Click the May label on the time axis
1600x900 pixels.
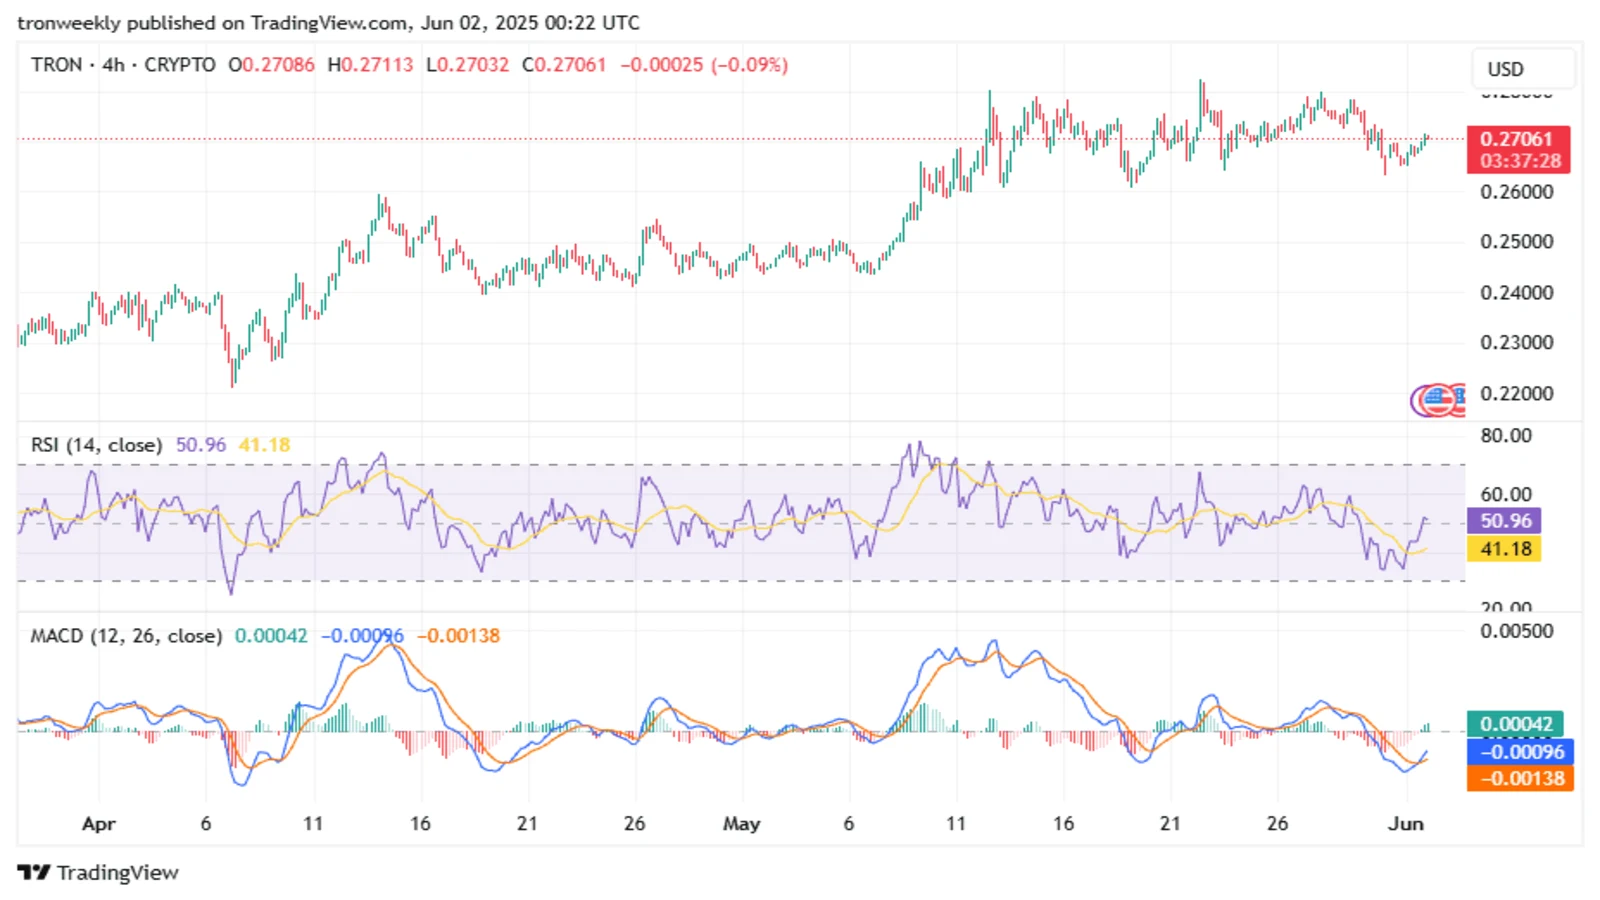click(742, 824)
